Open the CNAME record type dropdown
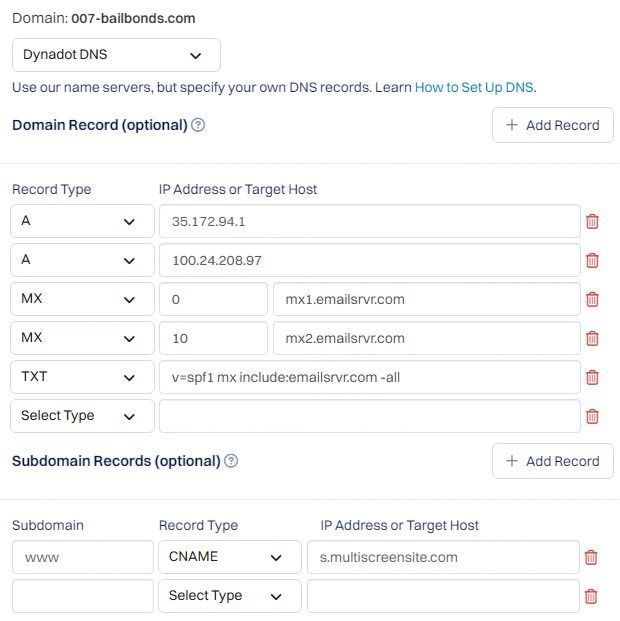Screen dimensions: 620x621 [230, 557]
